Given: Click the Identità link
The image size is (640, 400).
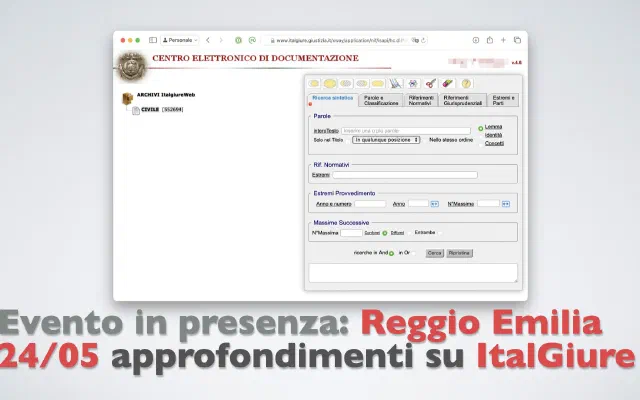Looking at the screenshot, I should click(493, 135).
